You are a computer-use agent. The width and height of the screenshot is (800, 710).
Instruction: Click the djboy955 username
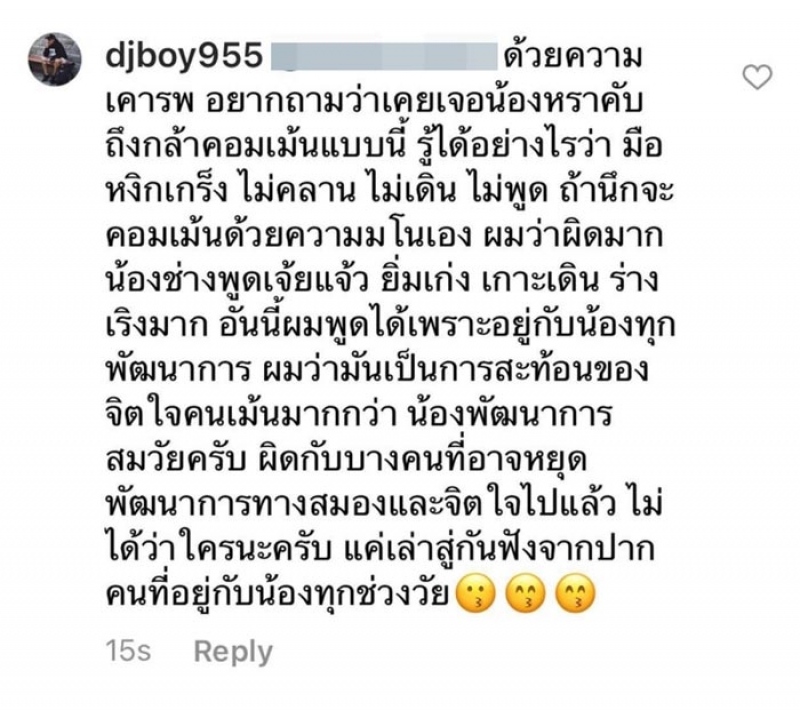[x=184, y=55]
